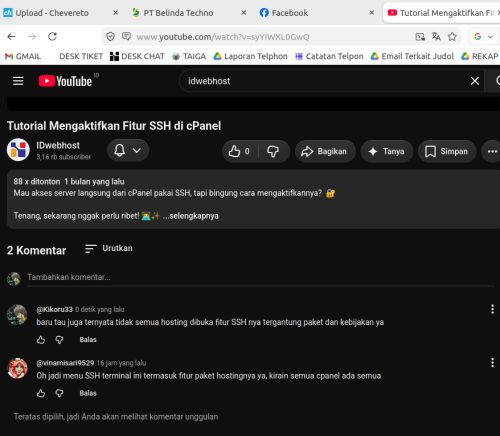Open the TAIGA bookmark

point(189,56)
